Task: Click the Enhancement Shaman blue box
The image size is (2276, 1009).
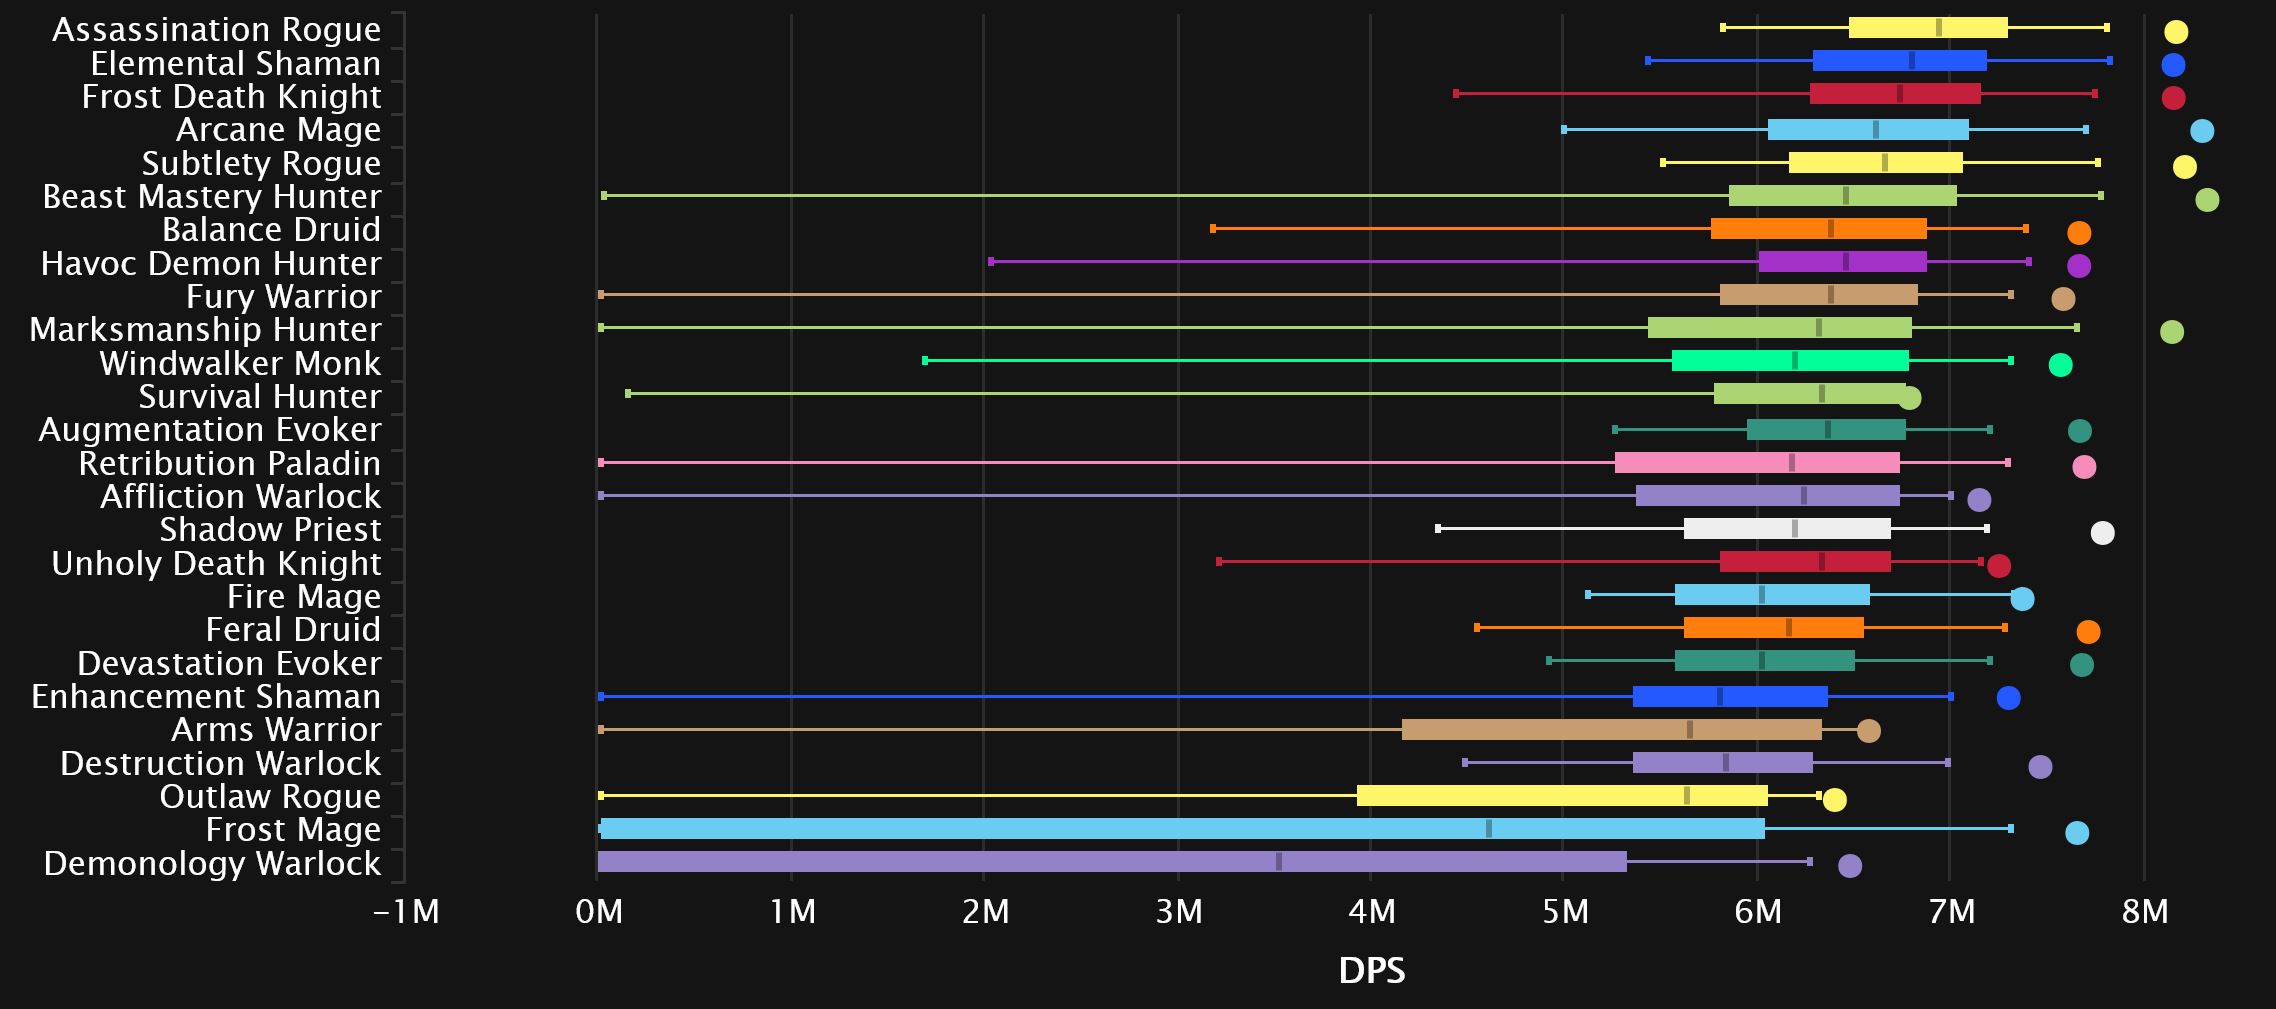Action: point(1729,697)
